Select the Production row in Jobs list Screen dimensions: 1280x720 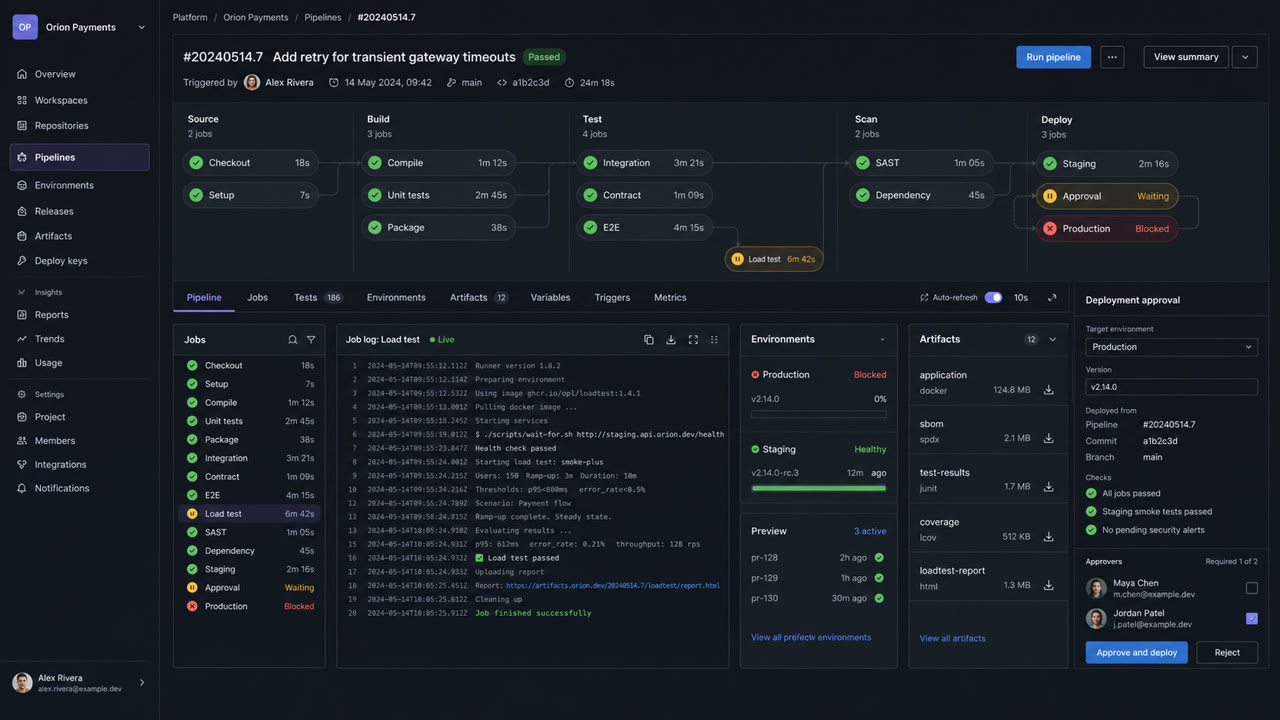(x=250, y=606)
